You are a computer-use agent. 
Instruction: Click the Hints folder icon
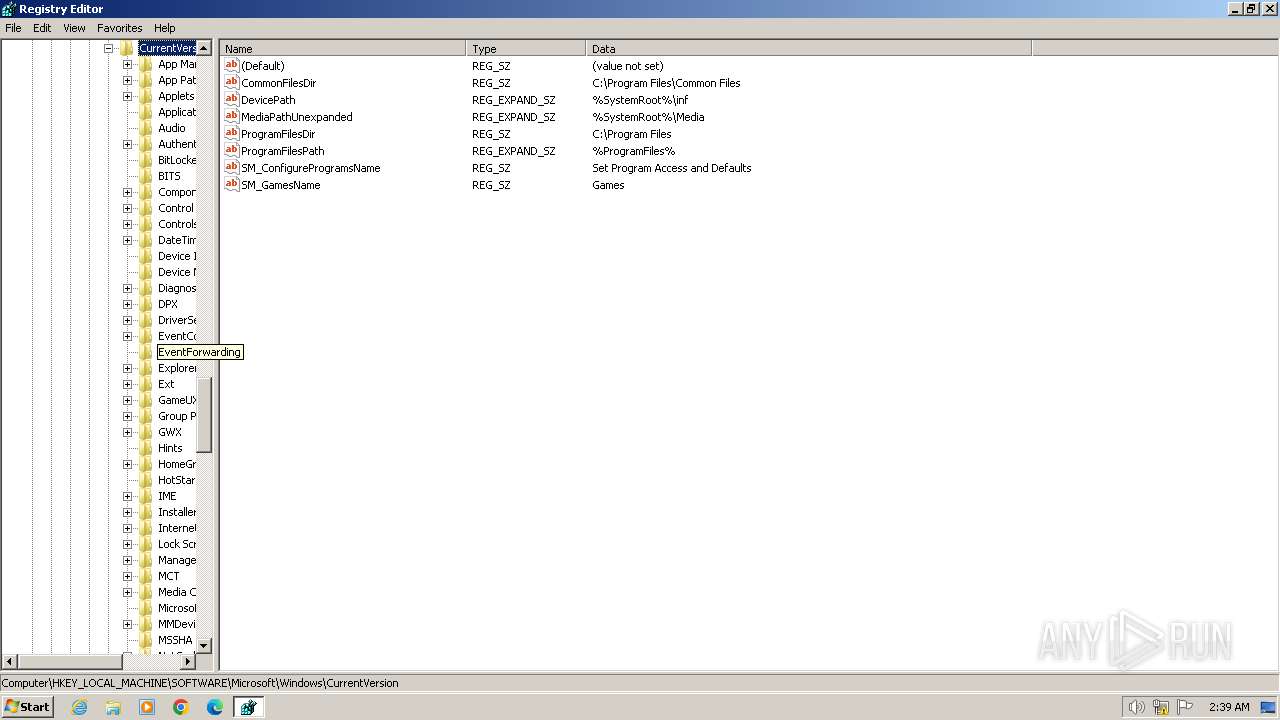coord(146,448)
